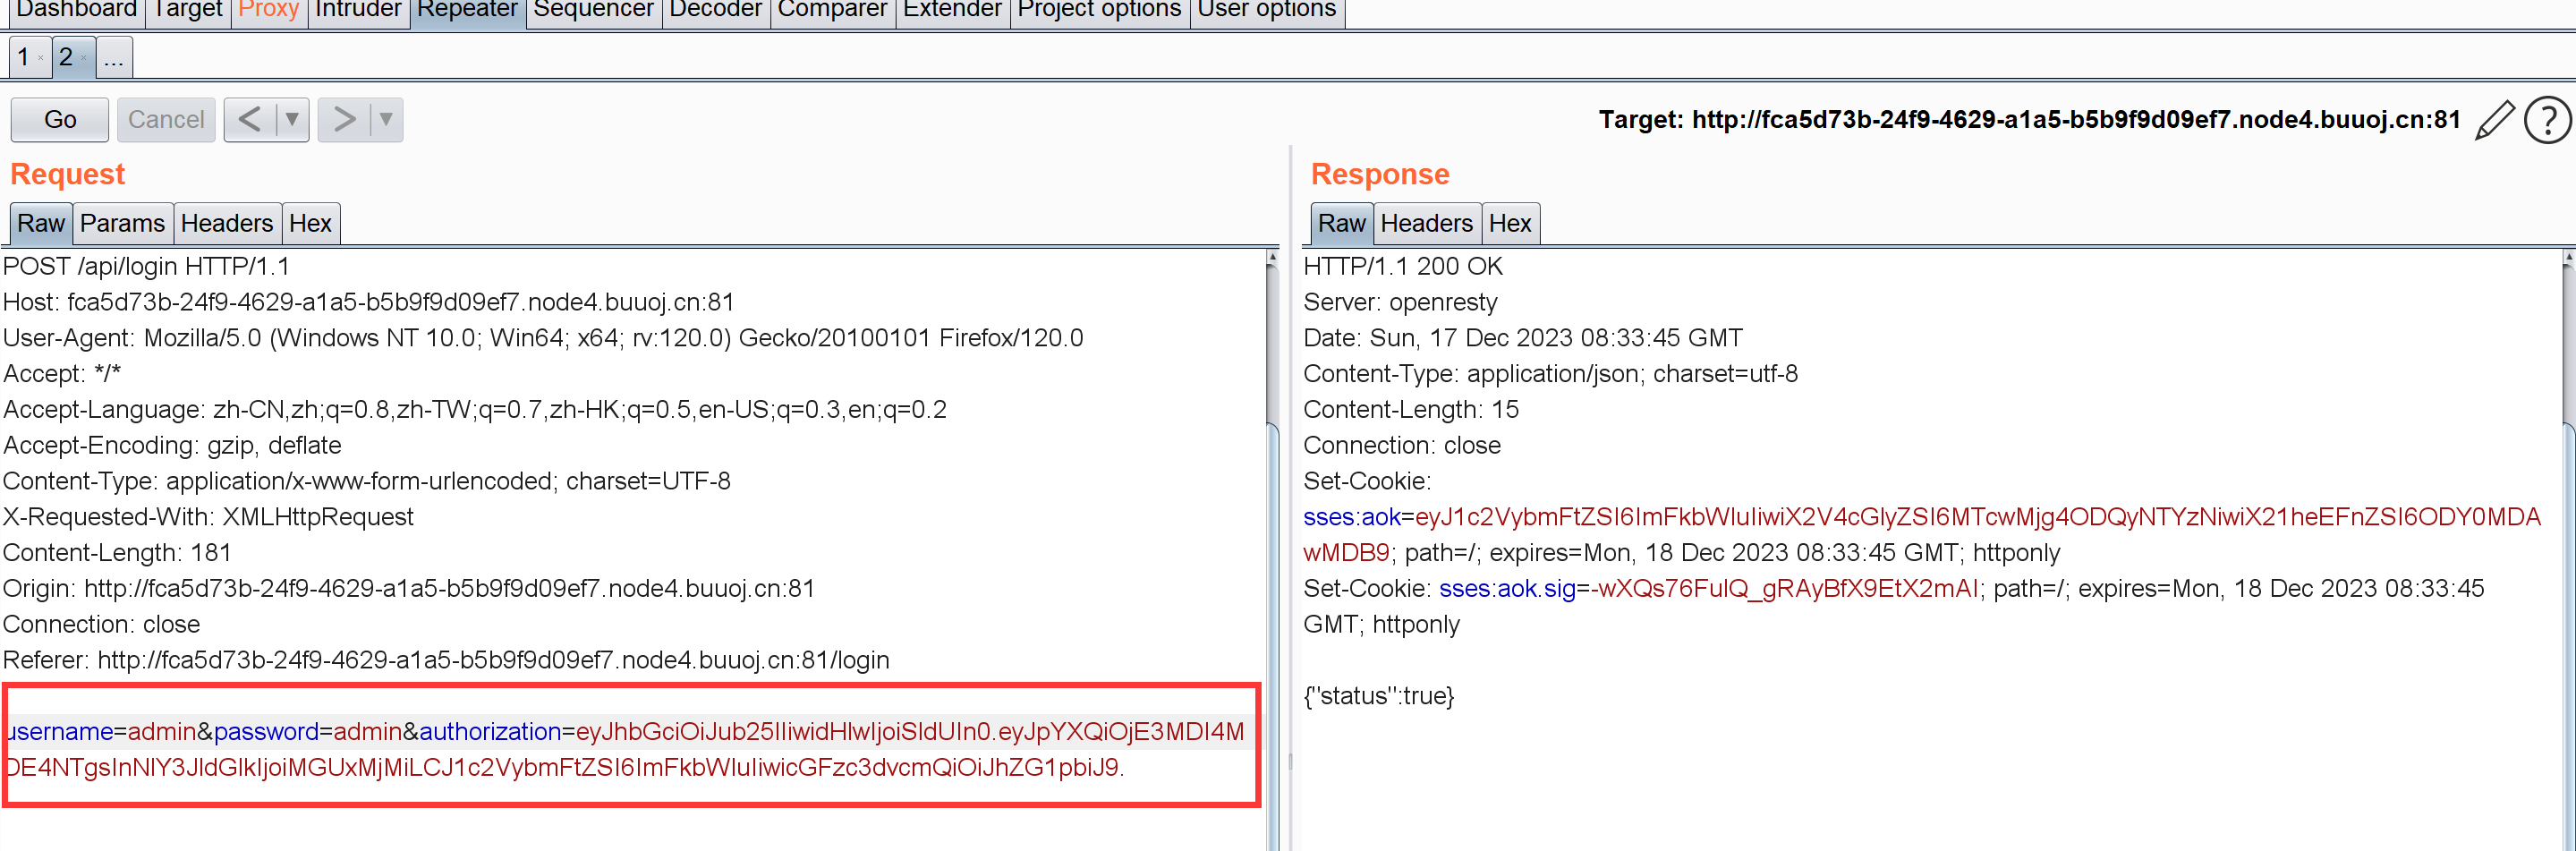Switch Request view to Hex

pos(310,223)
